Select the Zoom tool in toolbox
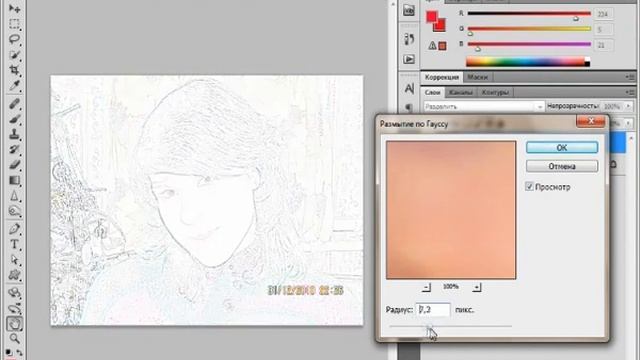This screenshot has width=640, height=360. pos(14,339)
